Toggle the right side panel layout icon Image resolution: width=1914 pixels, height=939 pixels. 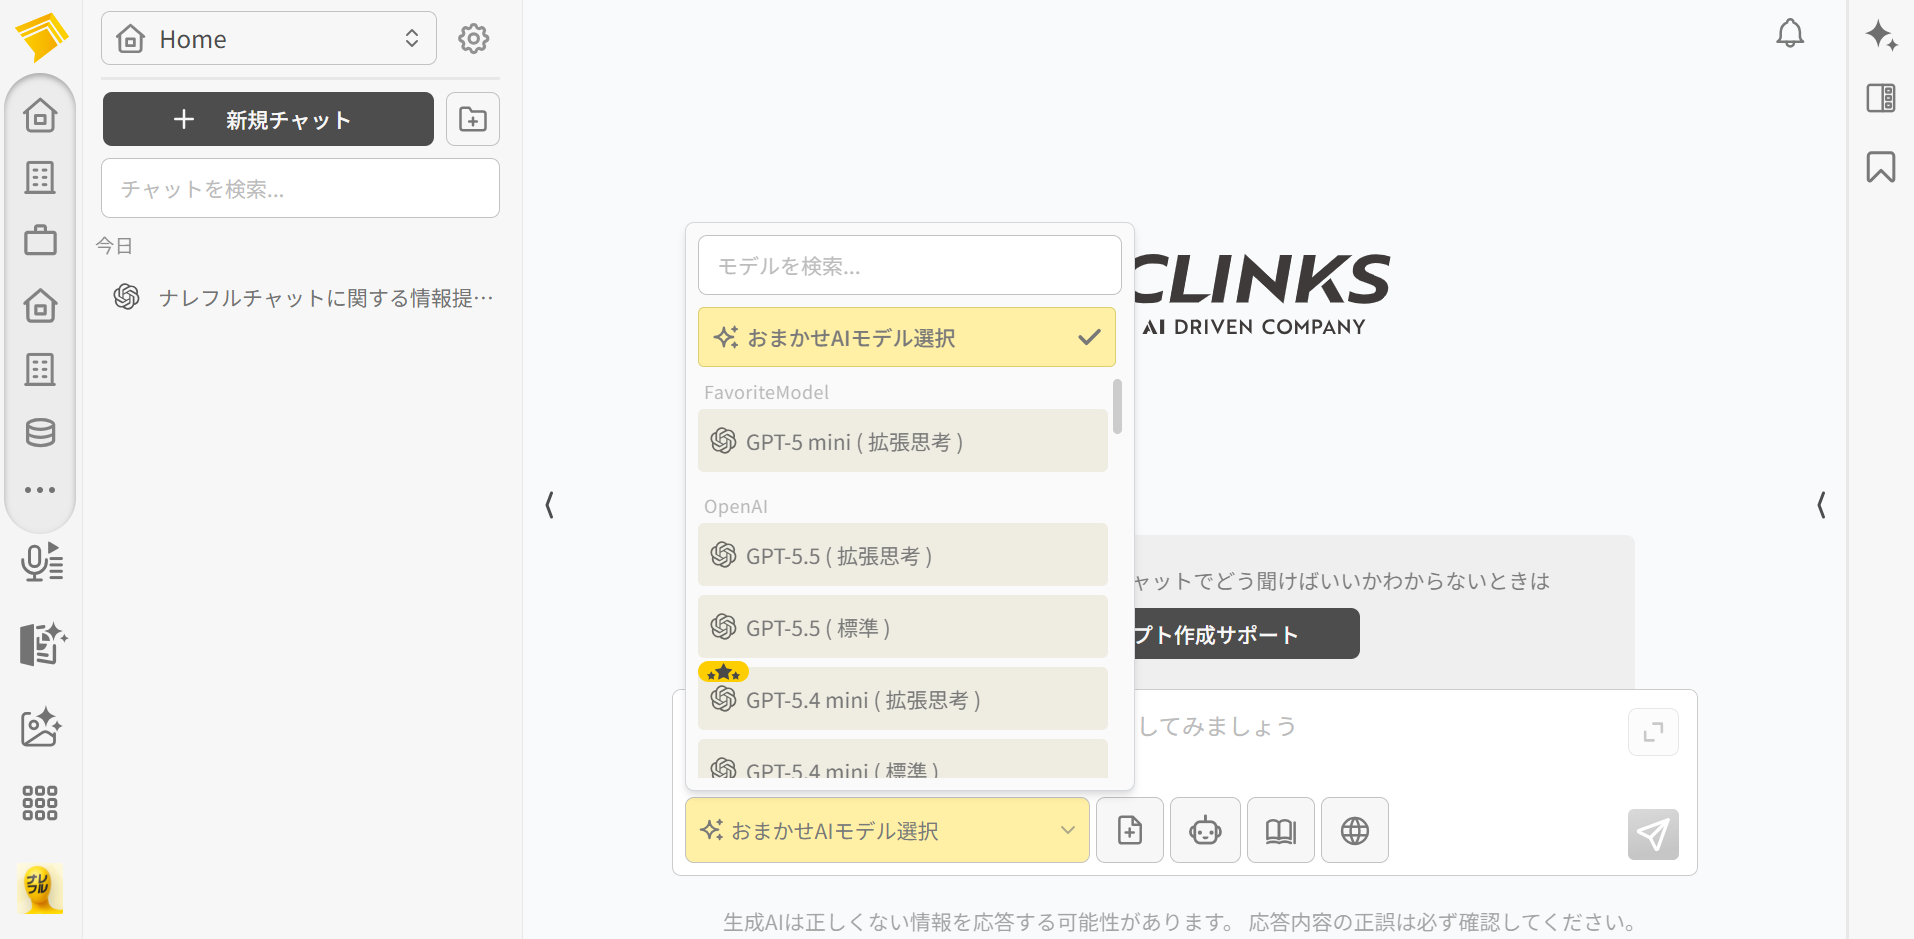(x=1881, y=98)
